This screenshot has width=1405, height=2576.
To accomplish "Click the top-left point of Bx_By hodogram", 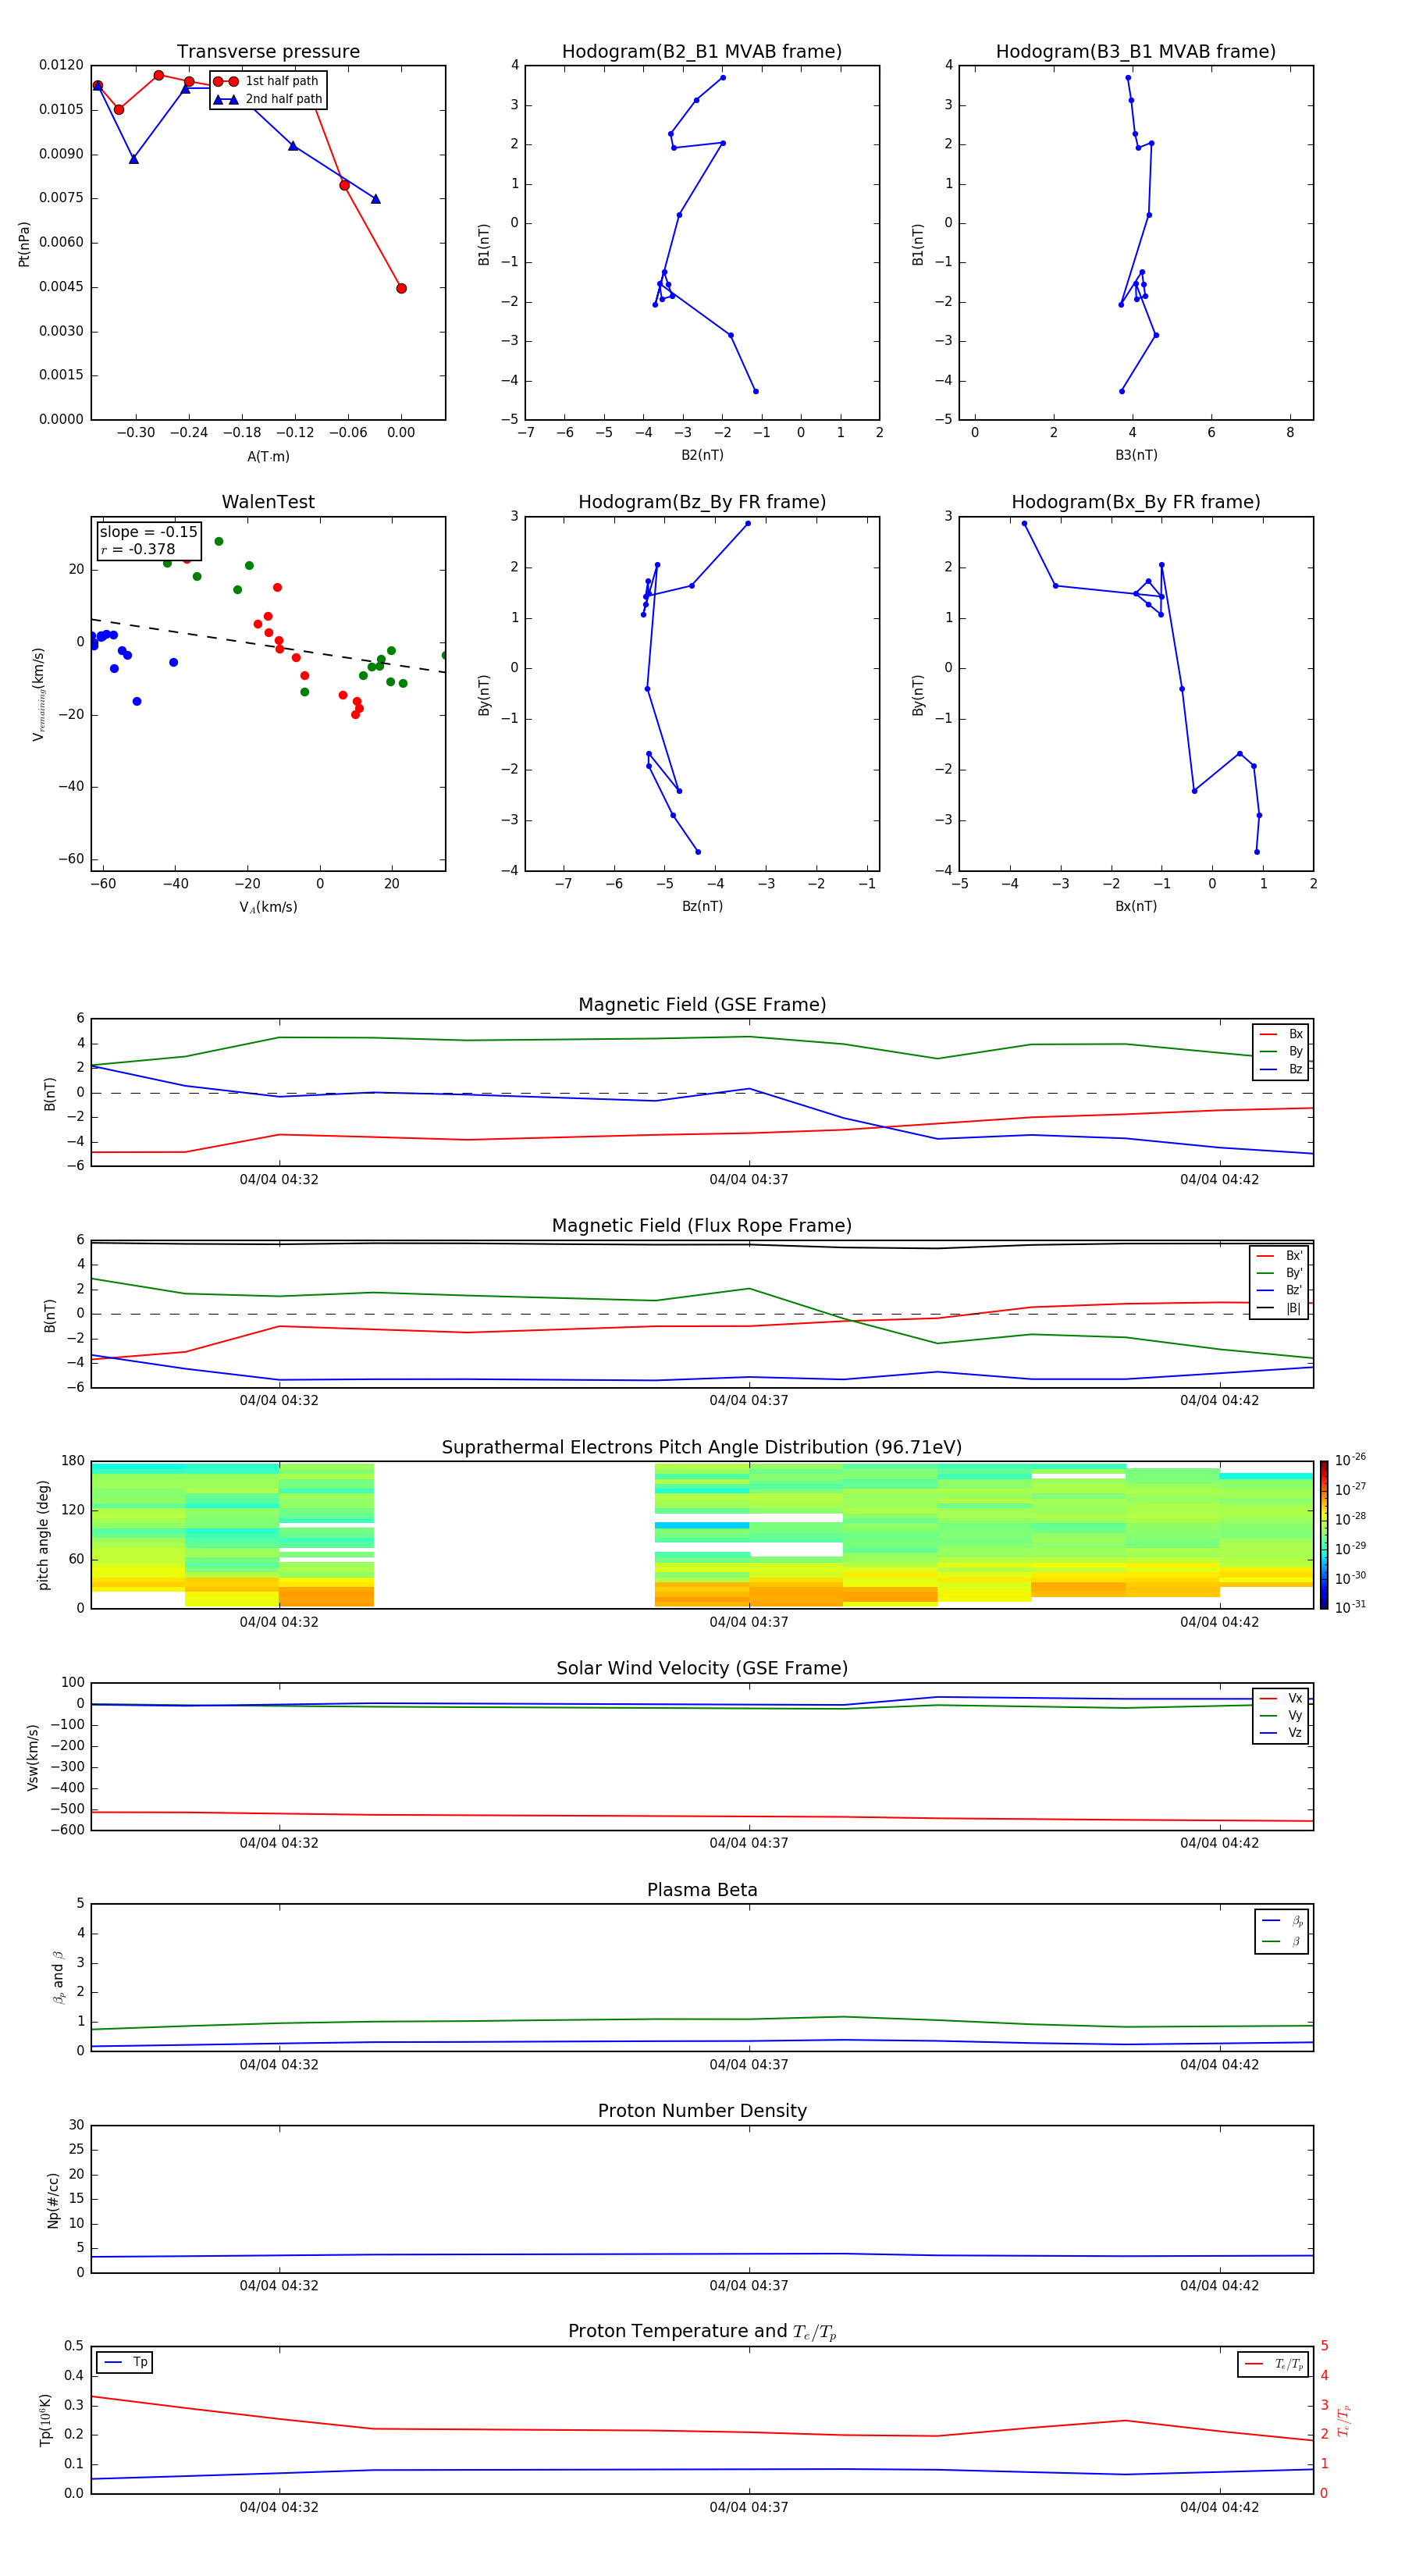I will 1024,523.
